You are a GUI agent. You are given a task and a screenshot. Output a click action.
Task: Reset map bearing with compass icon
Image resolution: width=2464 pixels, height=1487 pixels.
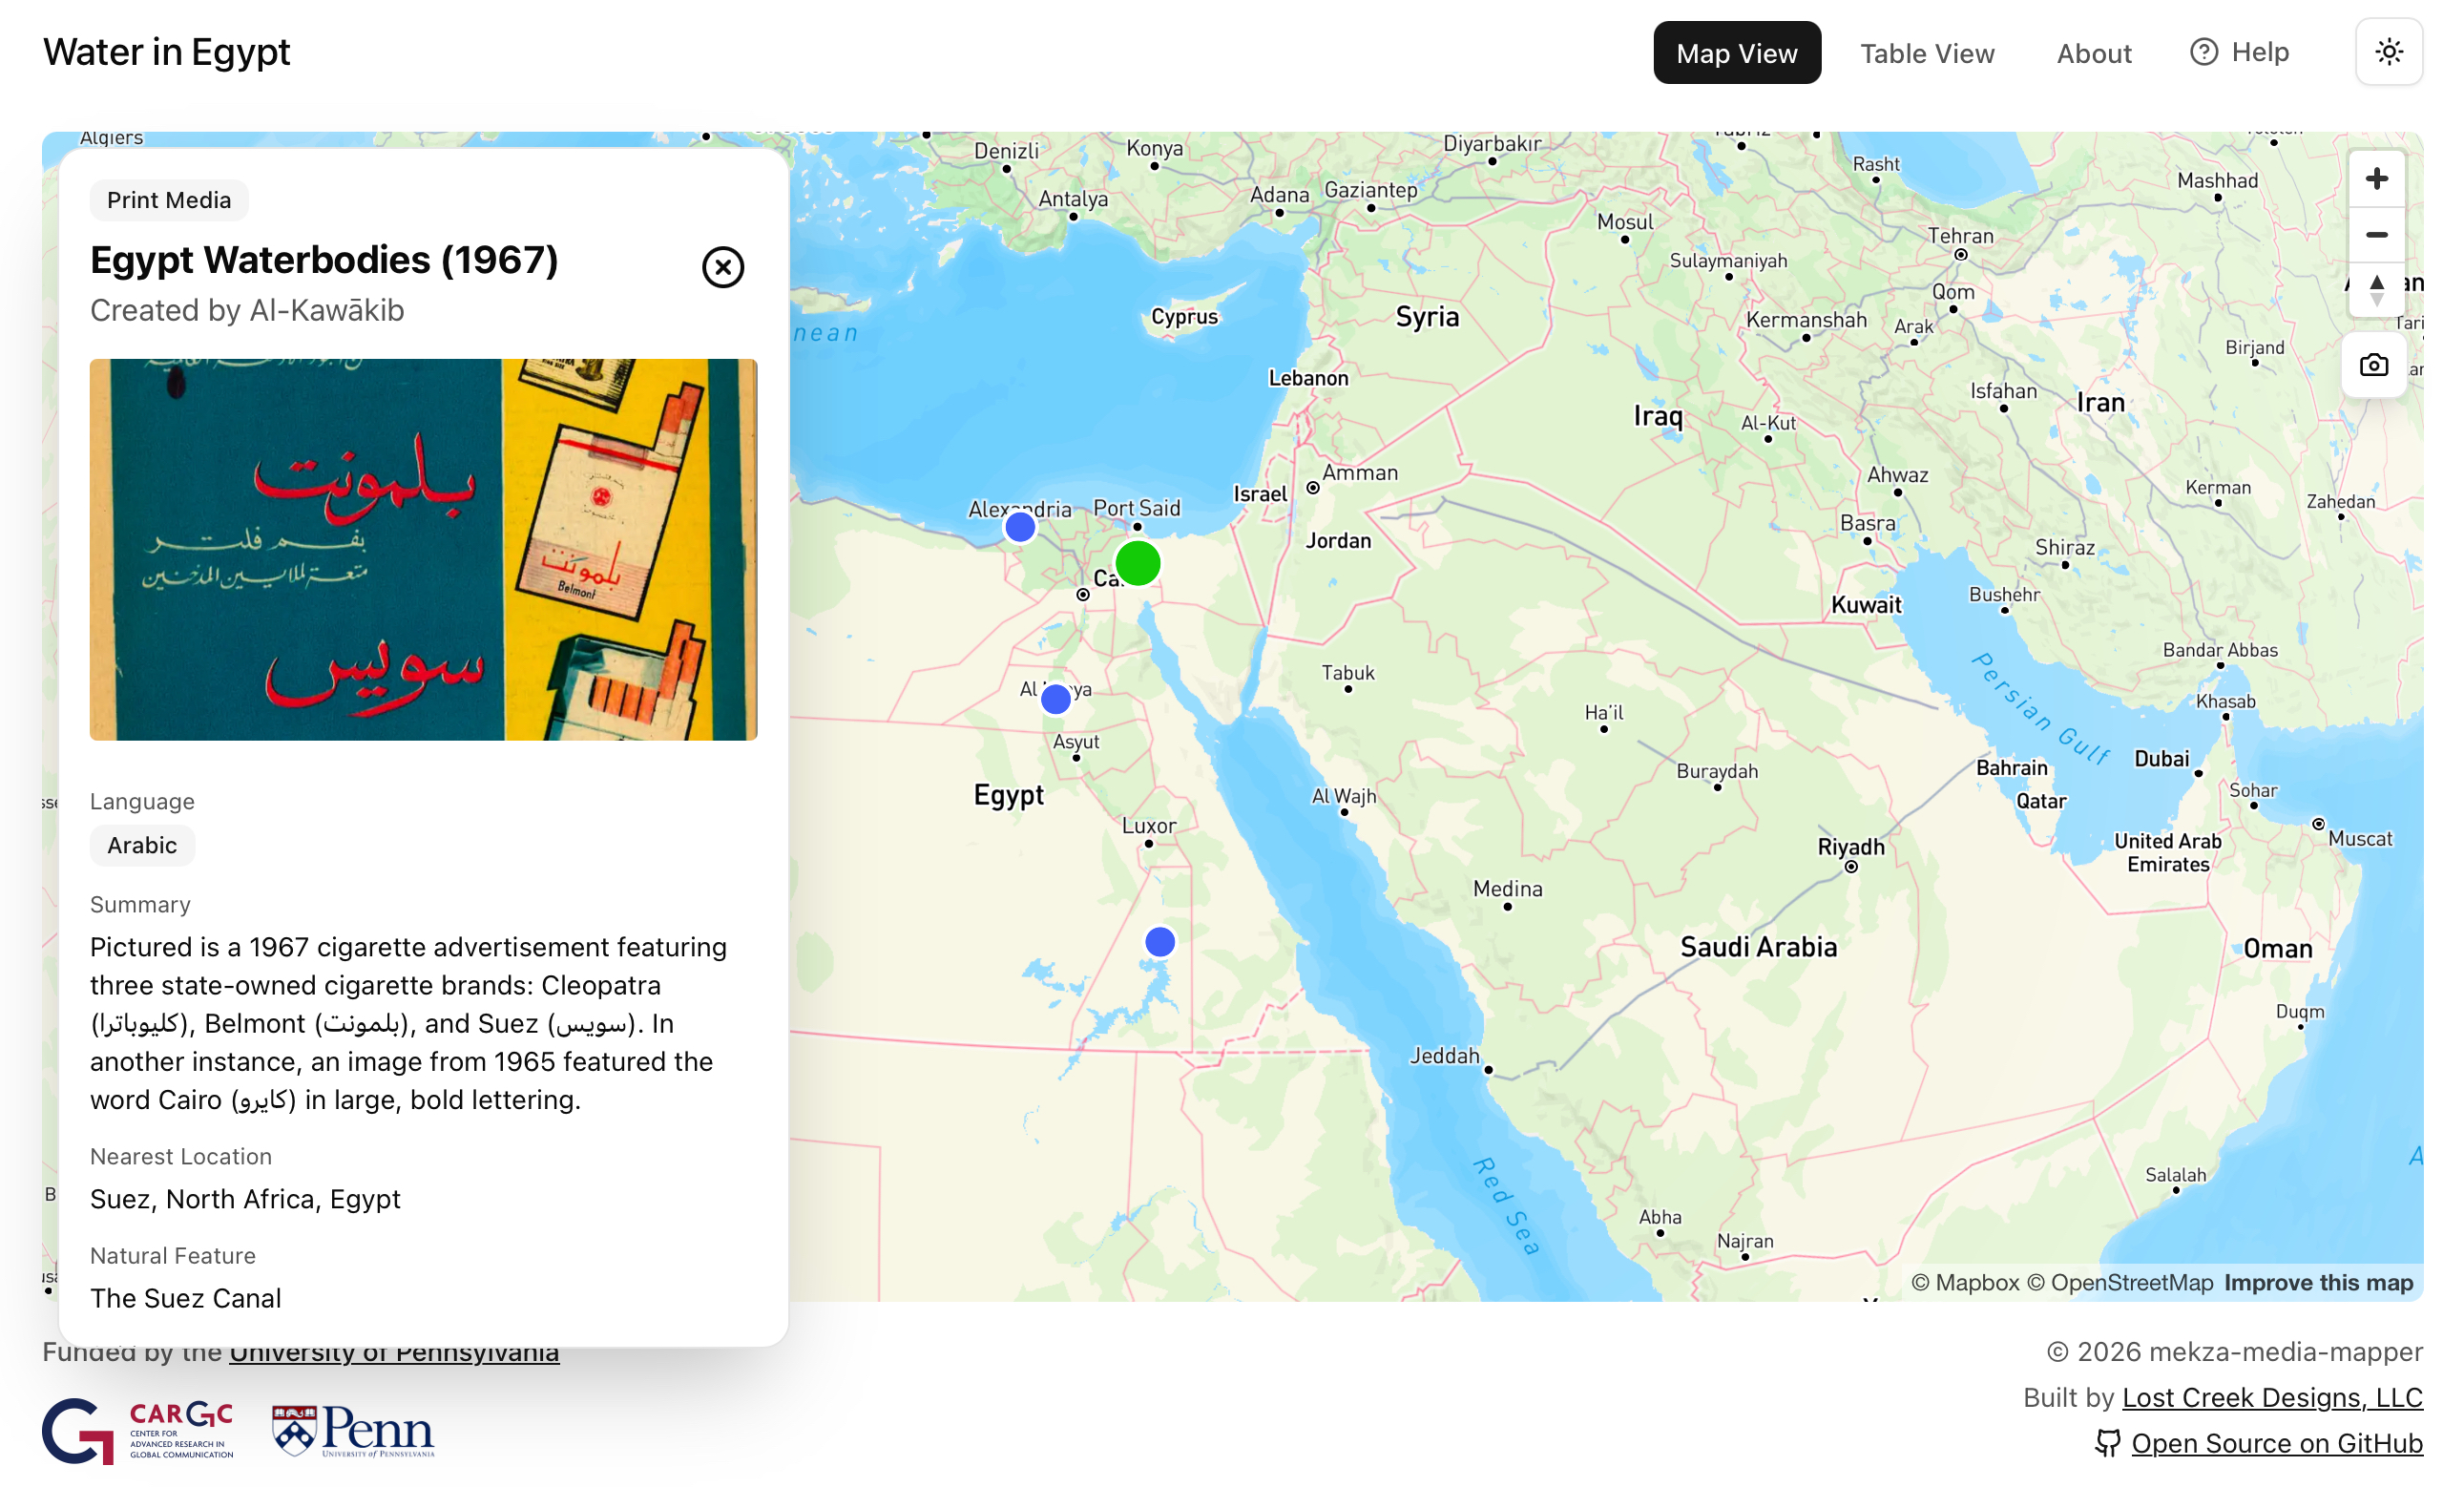pyautogui.click(x=2375, y=291)
